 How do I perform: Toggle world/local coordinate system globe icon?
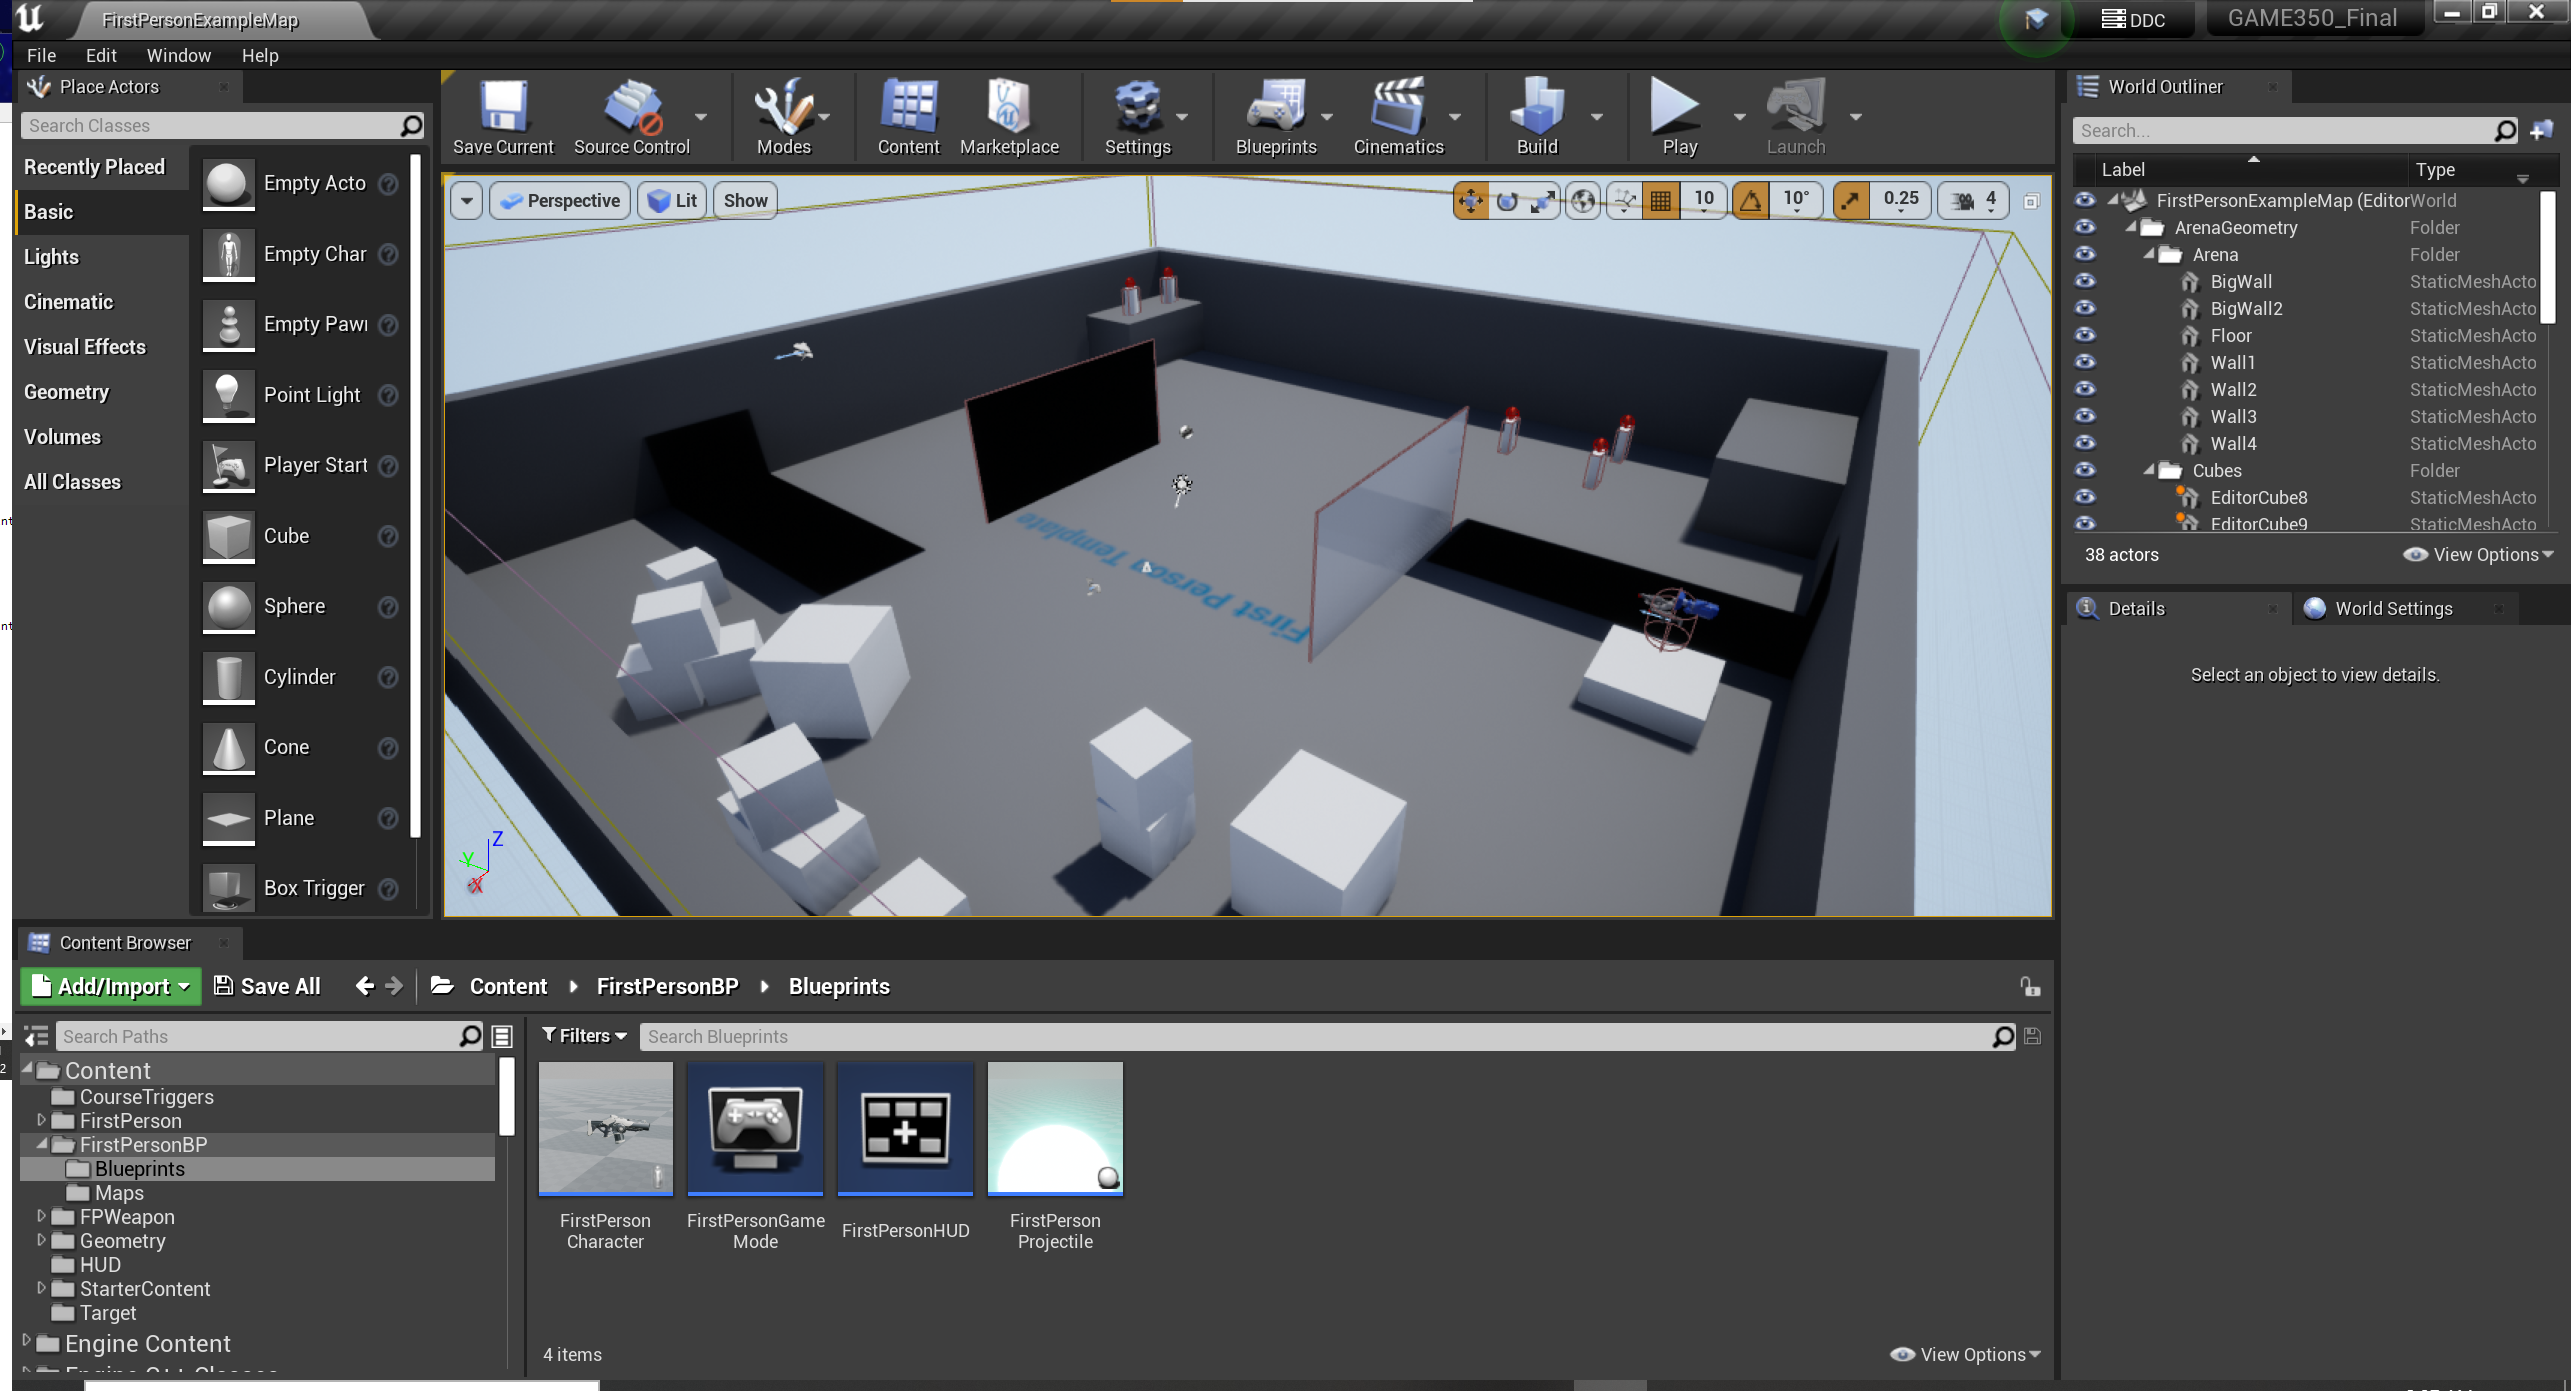(1583, 201)
